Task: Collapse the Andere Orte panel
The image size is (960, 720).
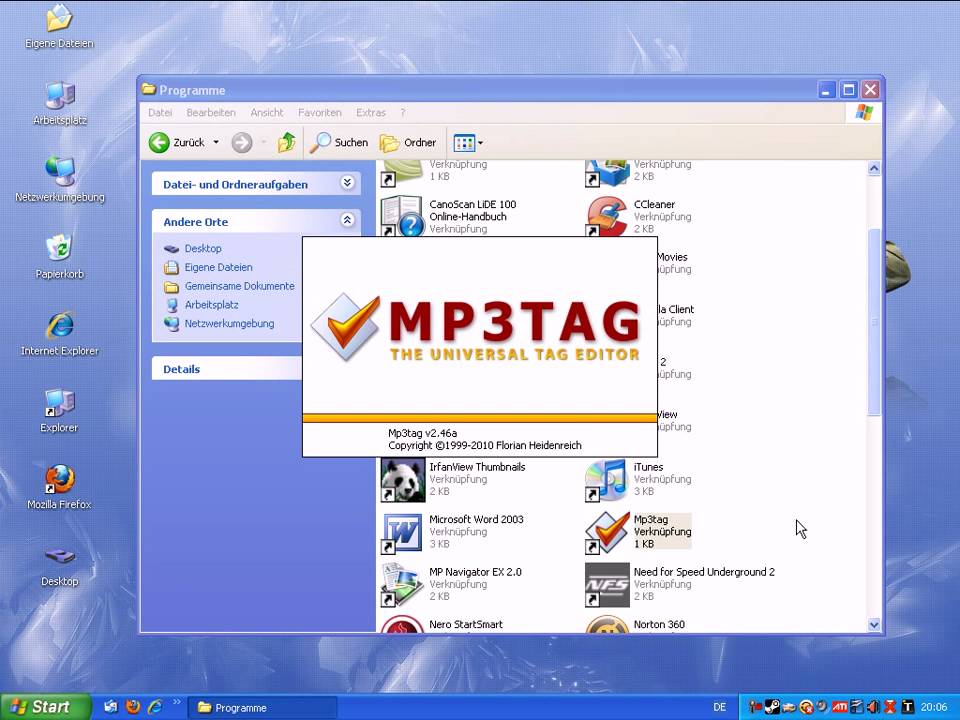Action: (x=347, y=220)
